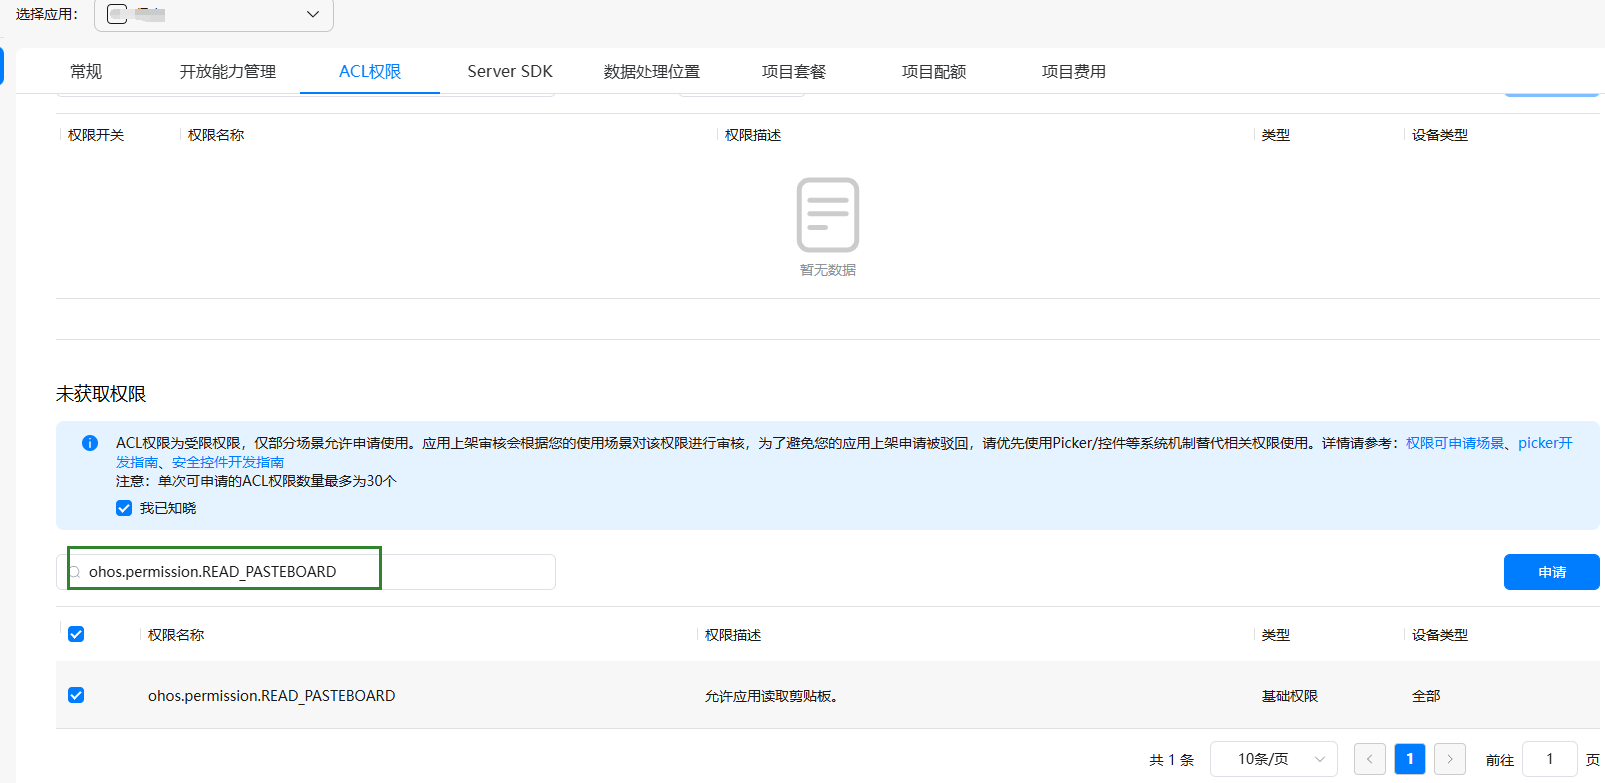
Task: Click the 允许应用读取剪贴板 description cell
Action: [771, 696]
